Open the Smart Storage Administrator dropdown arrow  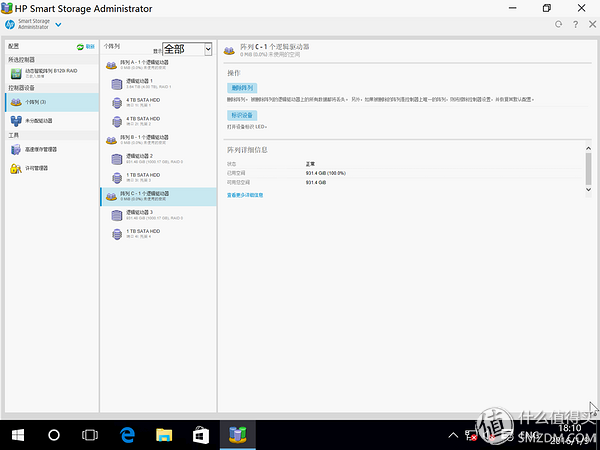point(58,25)
